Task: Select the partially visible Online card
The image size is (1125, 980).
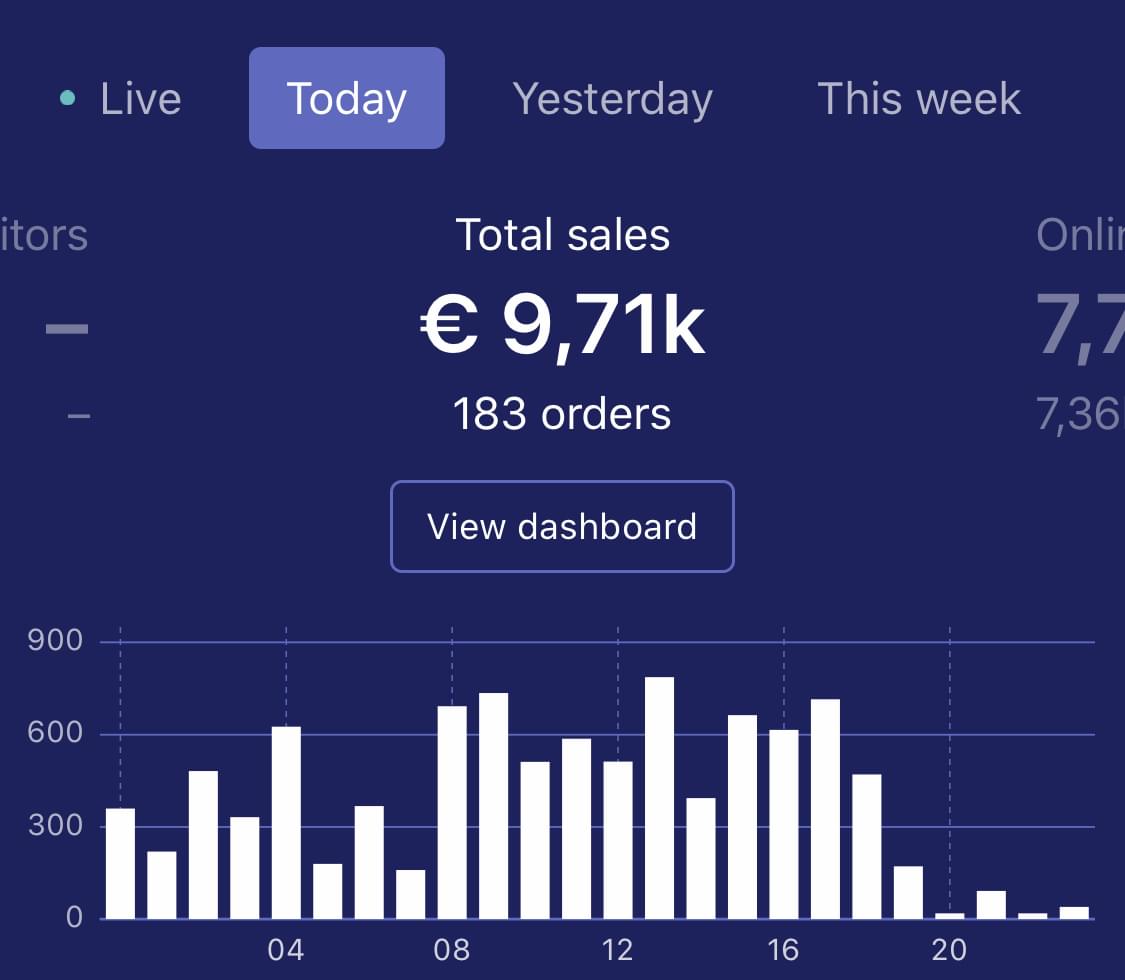Action: click(x=1085, y=300)
